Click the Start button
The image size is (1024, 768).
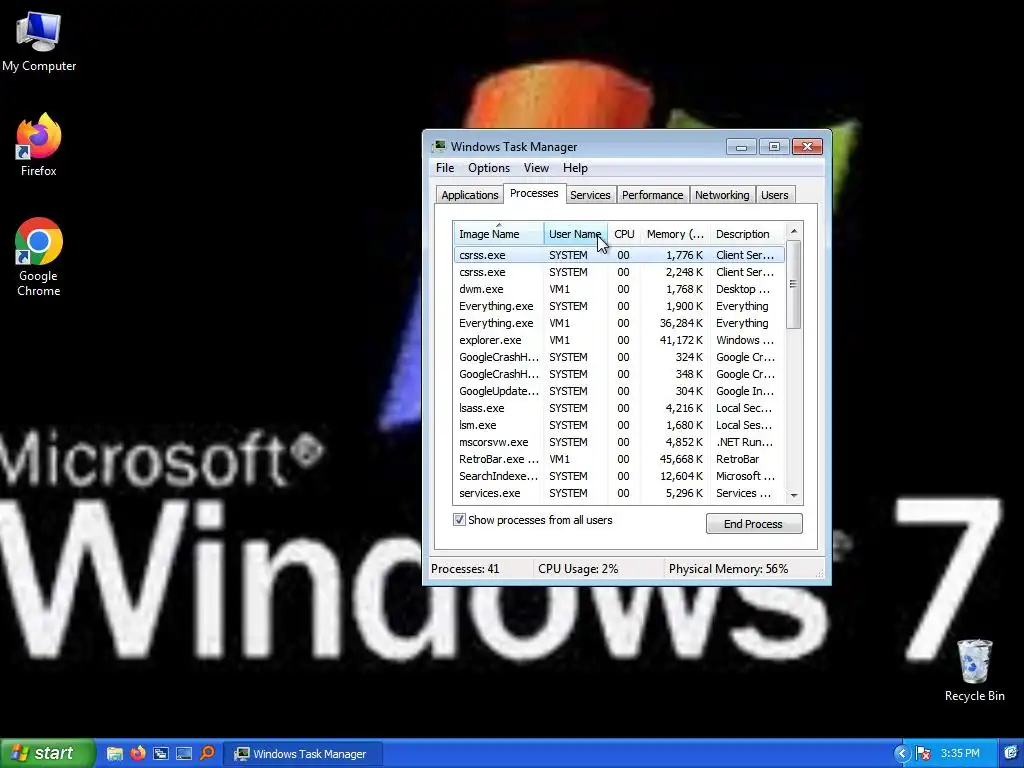(48, 753)
